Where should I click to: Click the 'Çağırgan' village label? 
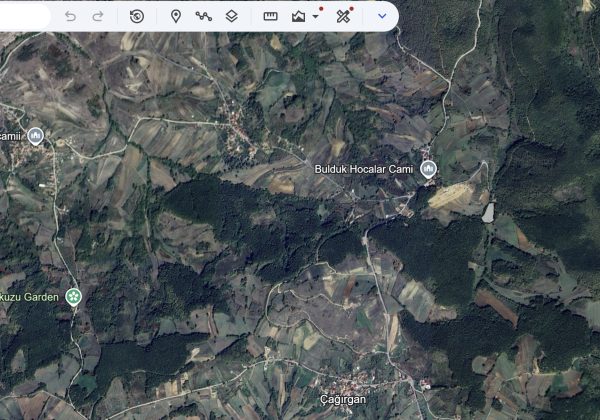[x=343, y=400]
